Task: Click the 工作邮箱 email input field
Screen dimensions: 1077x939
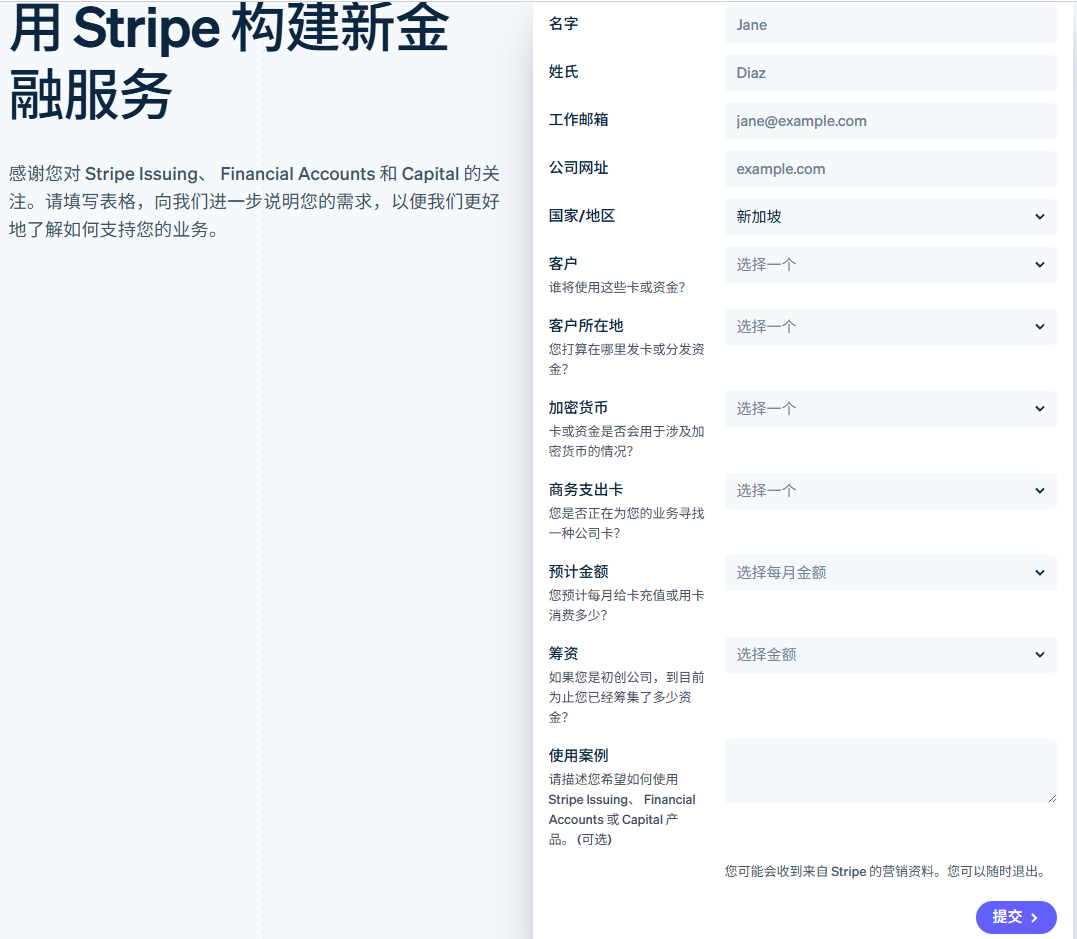Action: pos(890,121)
